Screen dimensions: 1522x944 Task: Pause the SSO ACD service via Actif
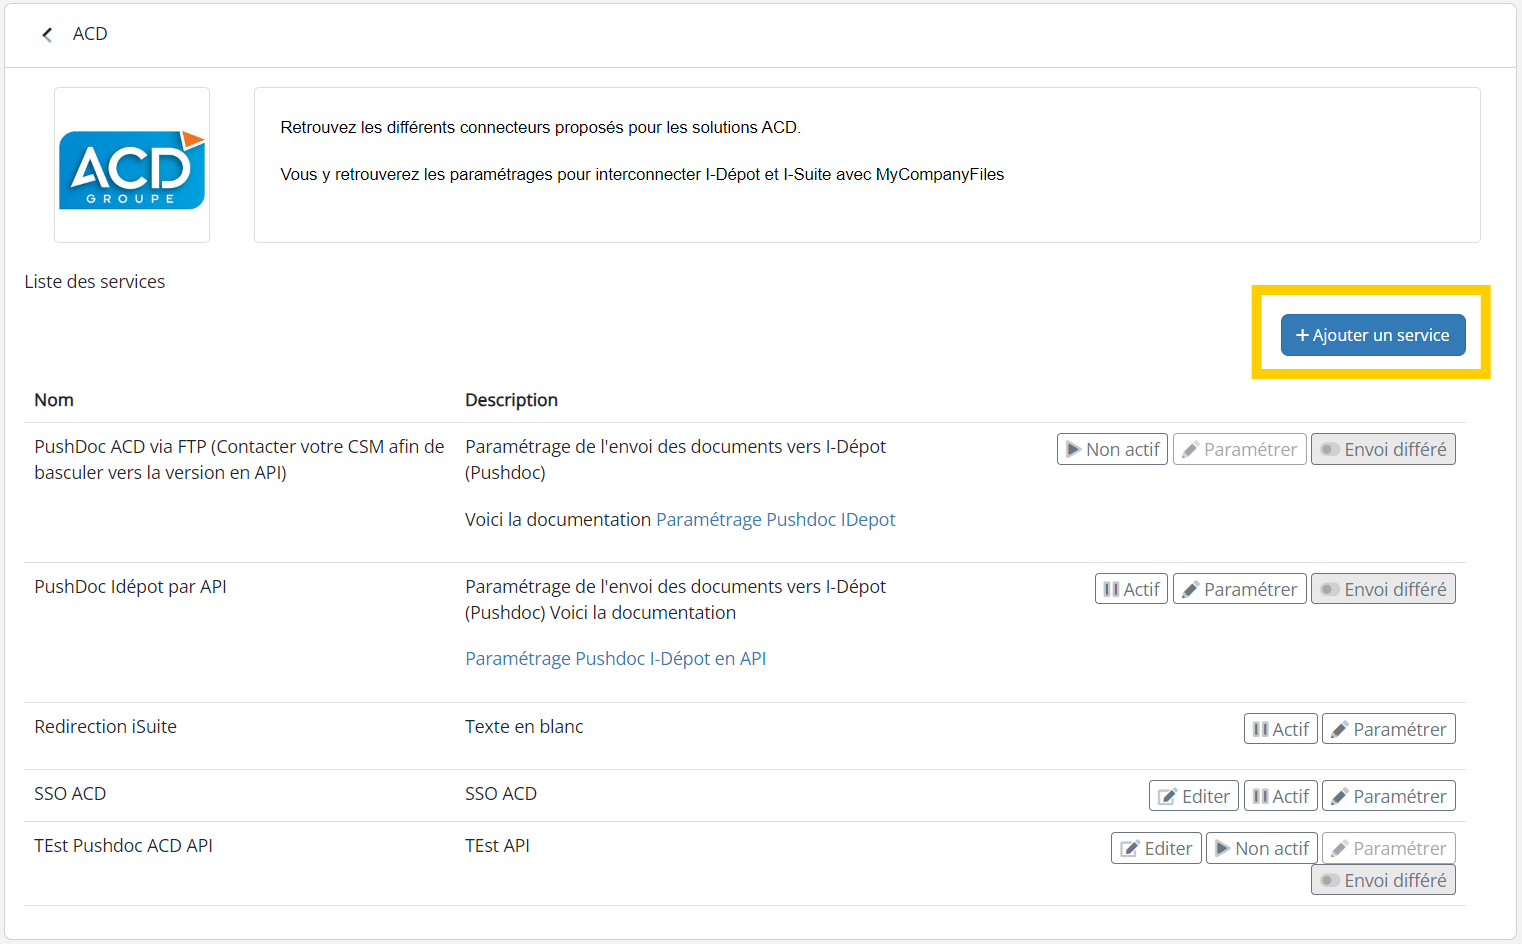point(1280,797)
